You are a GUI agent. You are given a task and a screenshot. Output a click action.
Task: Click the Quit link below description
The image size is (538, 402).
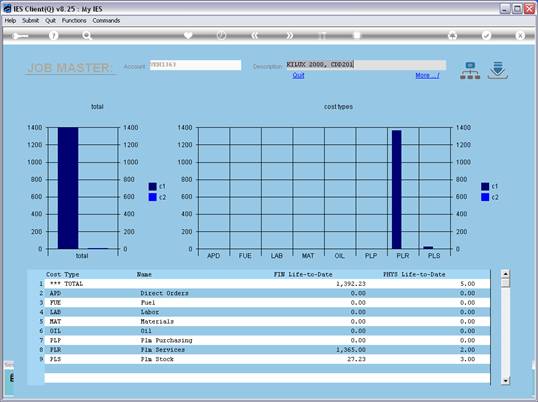click(x=298, y=75)
